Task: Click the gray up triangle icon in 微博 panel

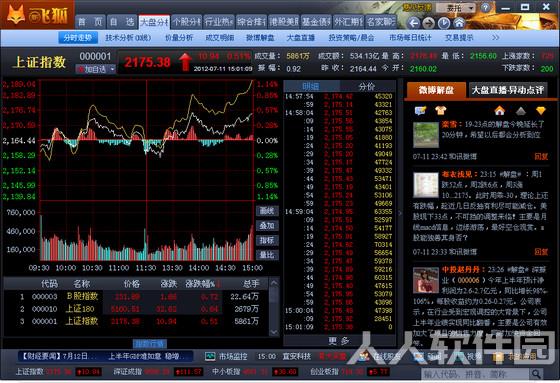Action: (x=521, y=111)
